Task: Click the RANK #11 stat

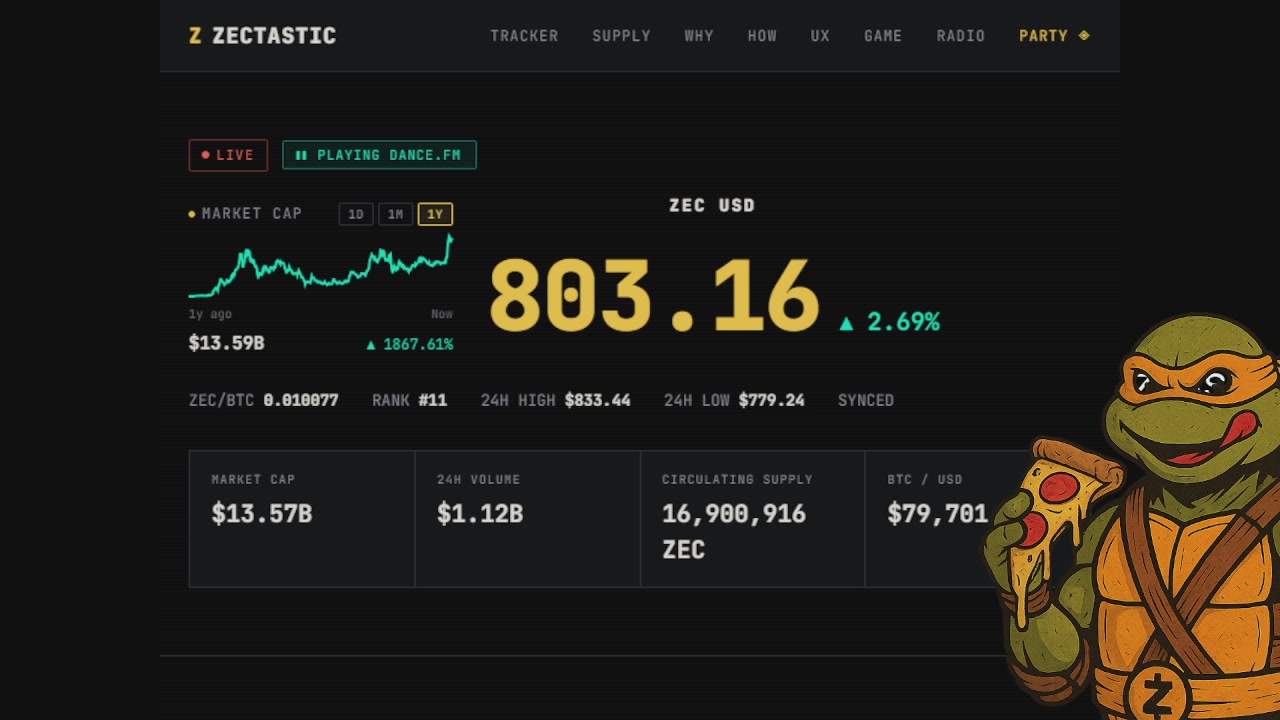Action: 409,400
